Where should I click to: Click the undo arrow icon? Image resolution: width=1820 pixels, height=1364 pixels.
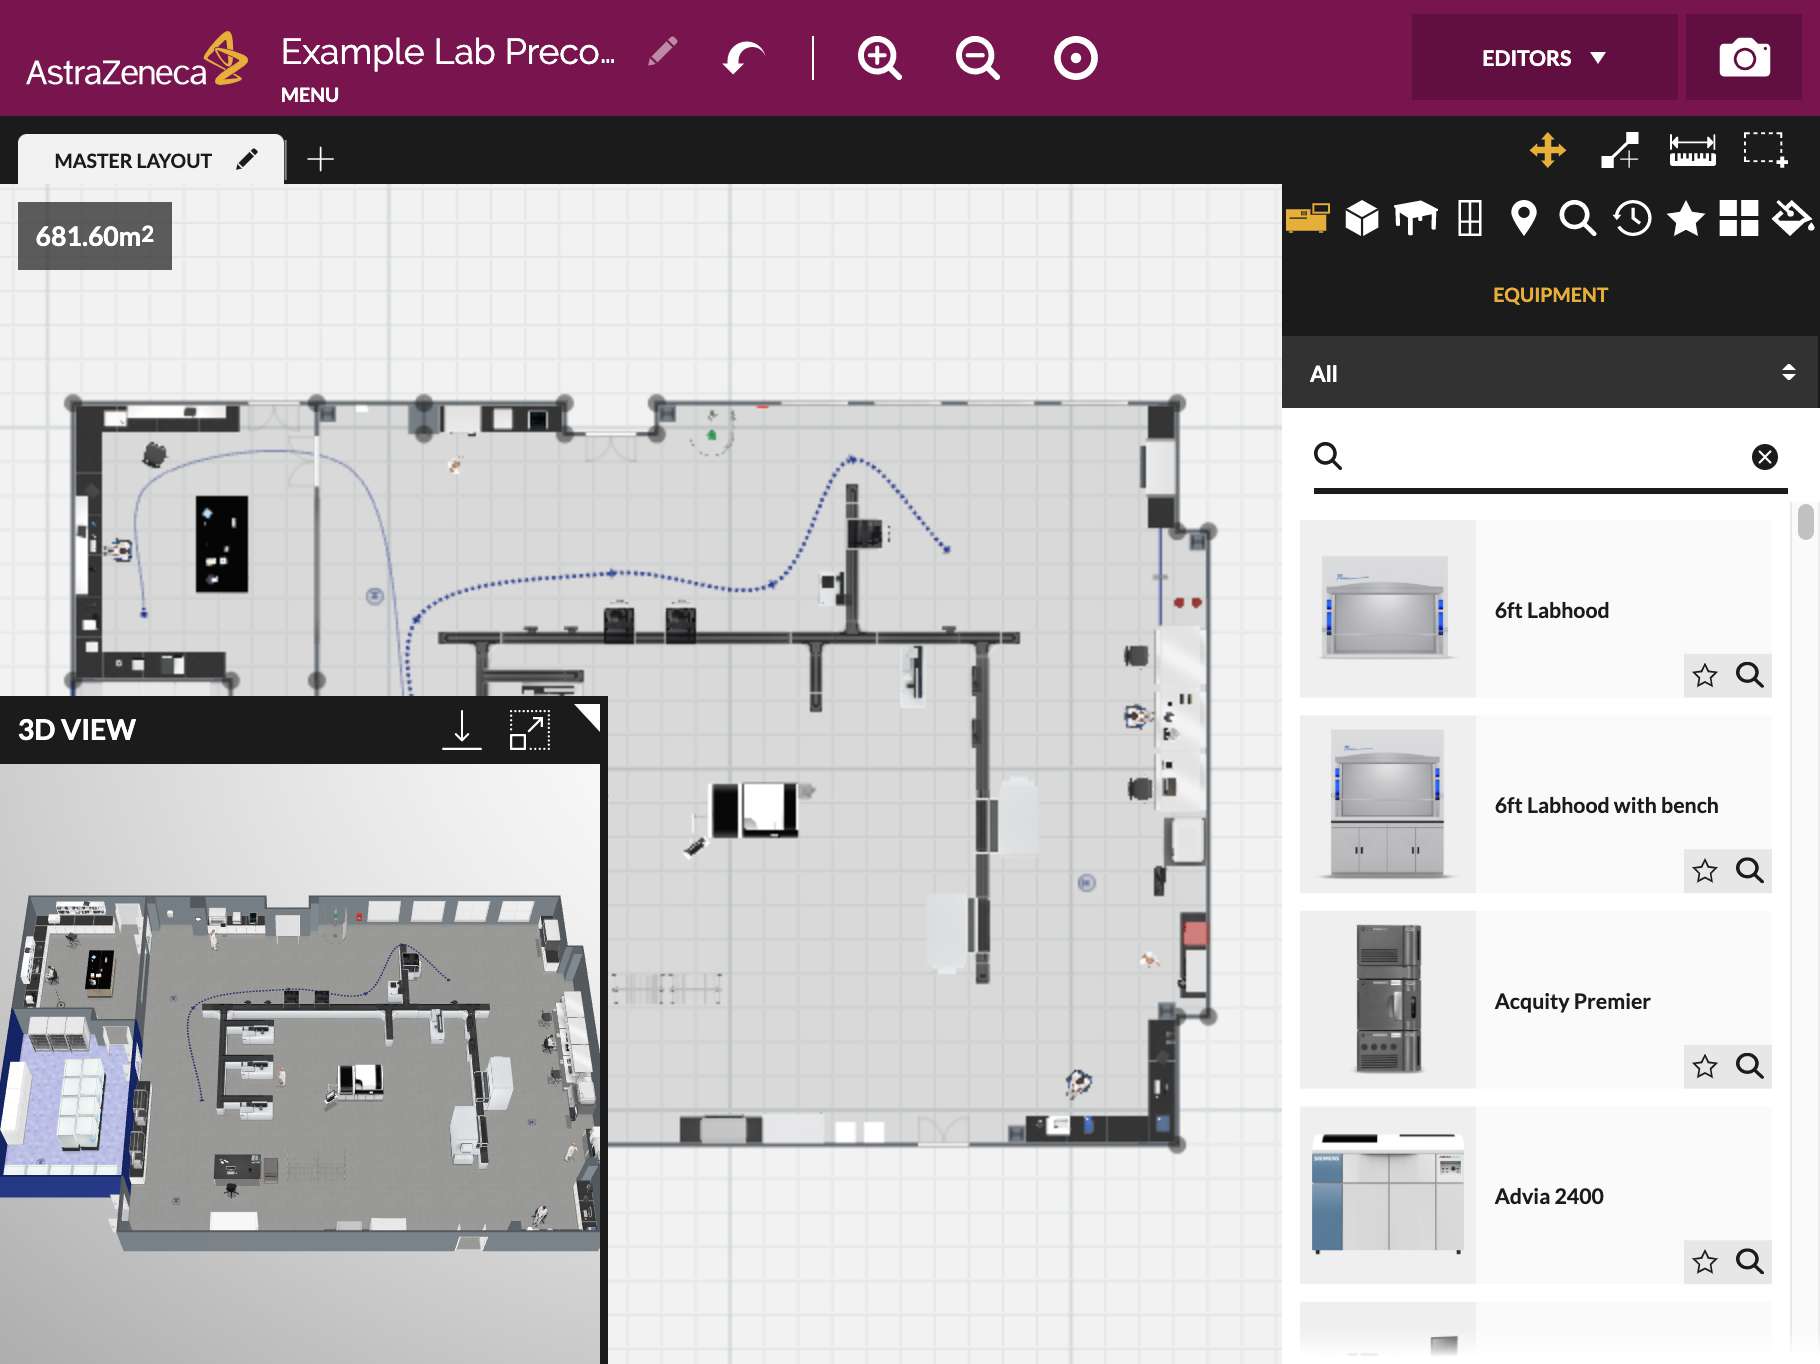point(743,58)
